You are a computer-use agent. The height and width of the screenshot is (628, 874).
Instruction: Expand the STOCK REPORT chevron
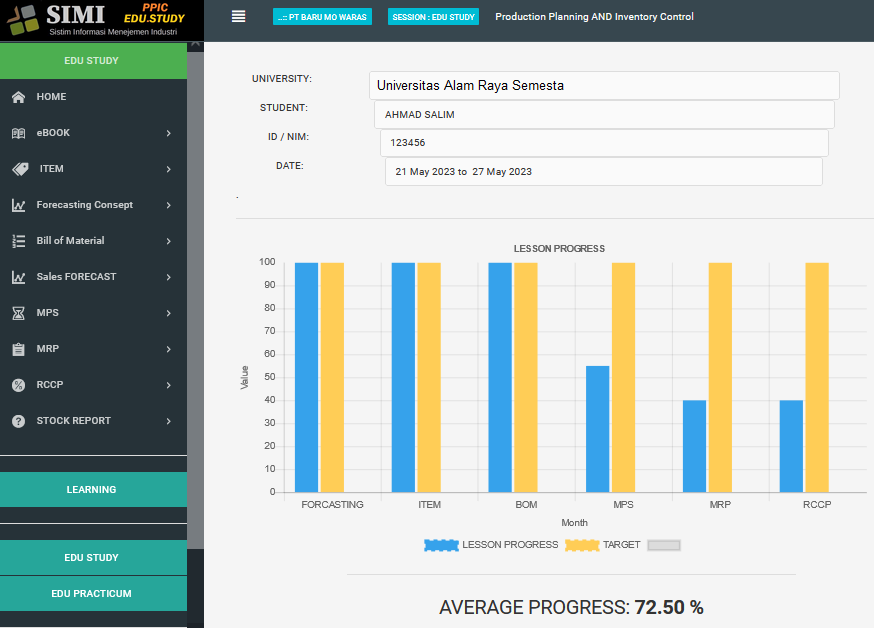pyautogui.click(x=168, y=421)
